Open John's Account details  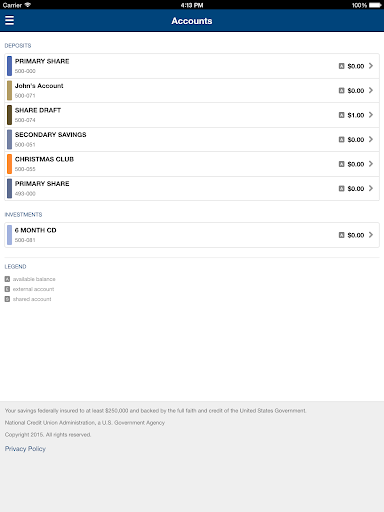coord(192,91)
